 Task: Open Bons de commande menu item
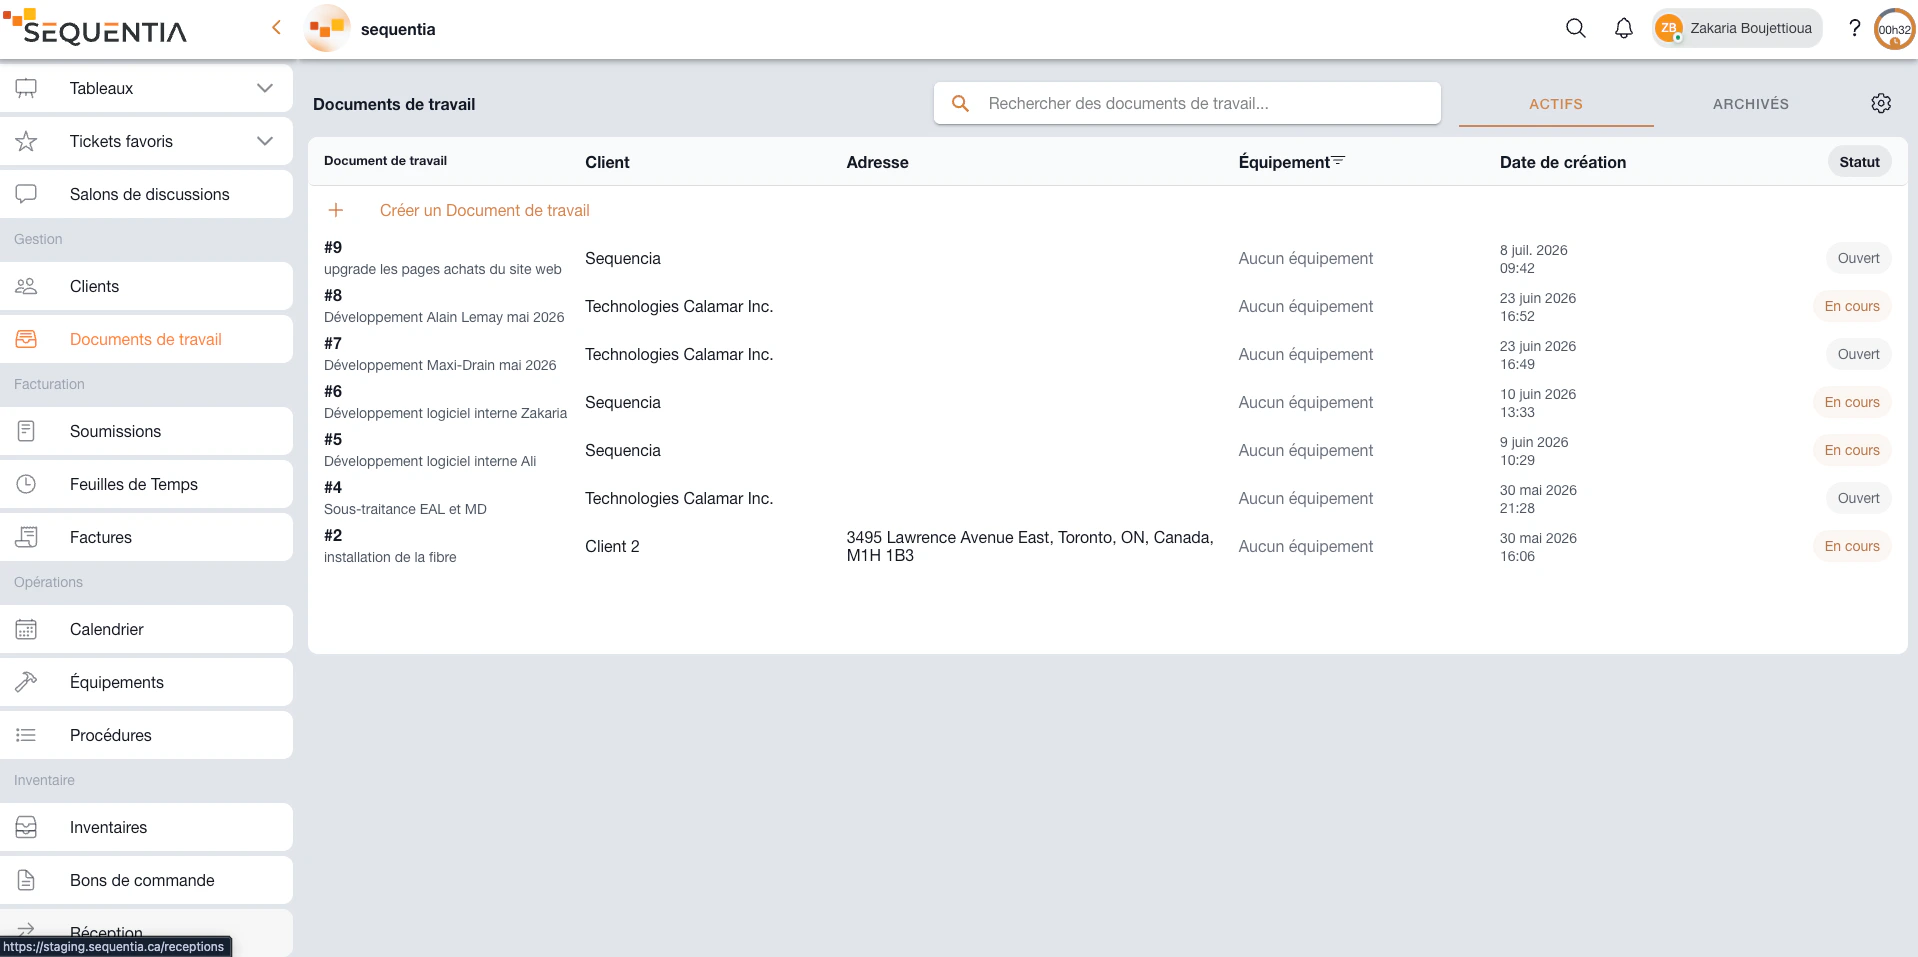[x=146, y=880]
